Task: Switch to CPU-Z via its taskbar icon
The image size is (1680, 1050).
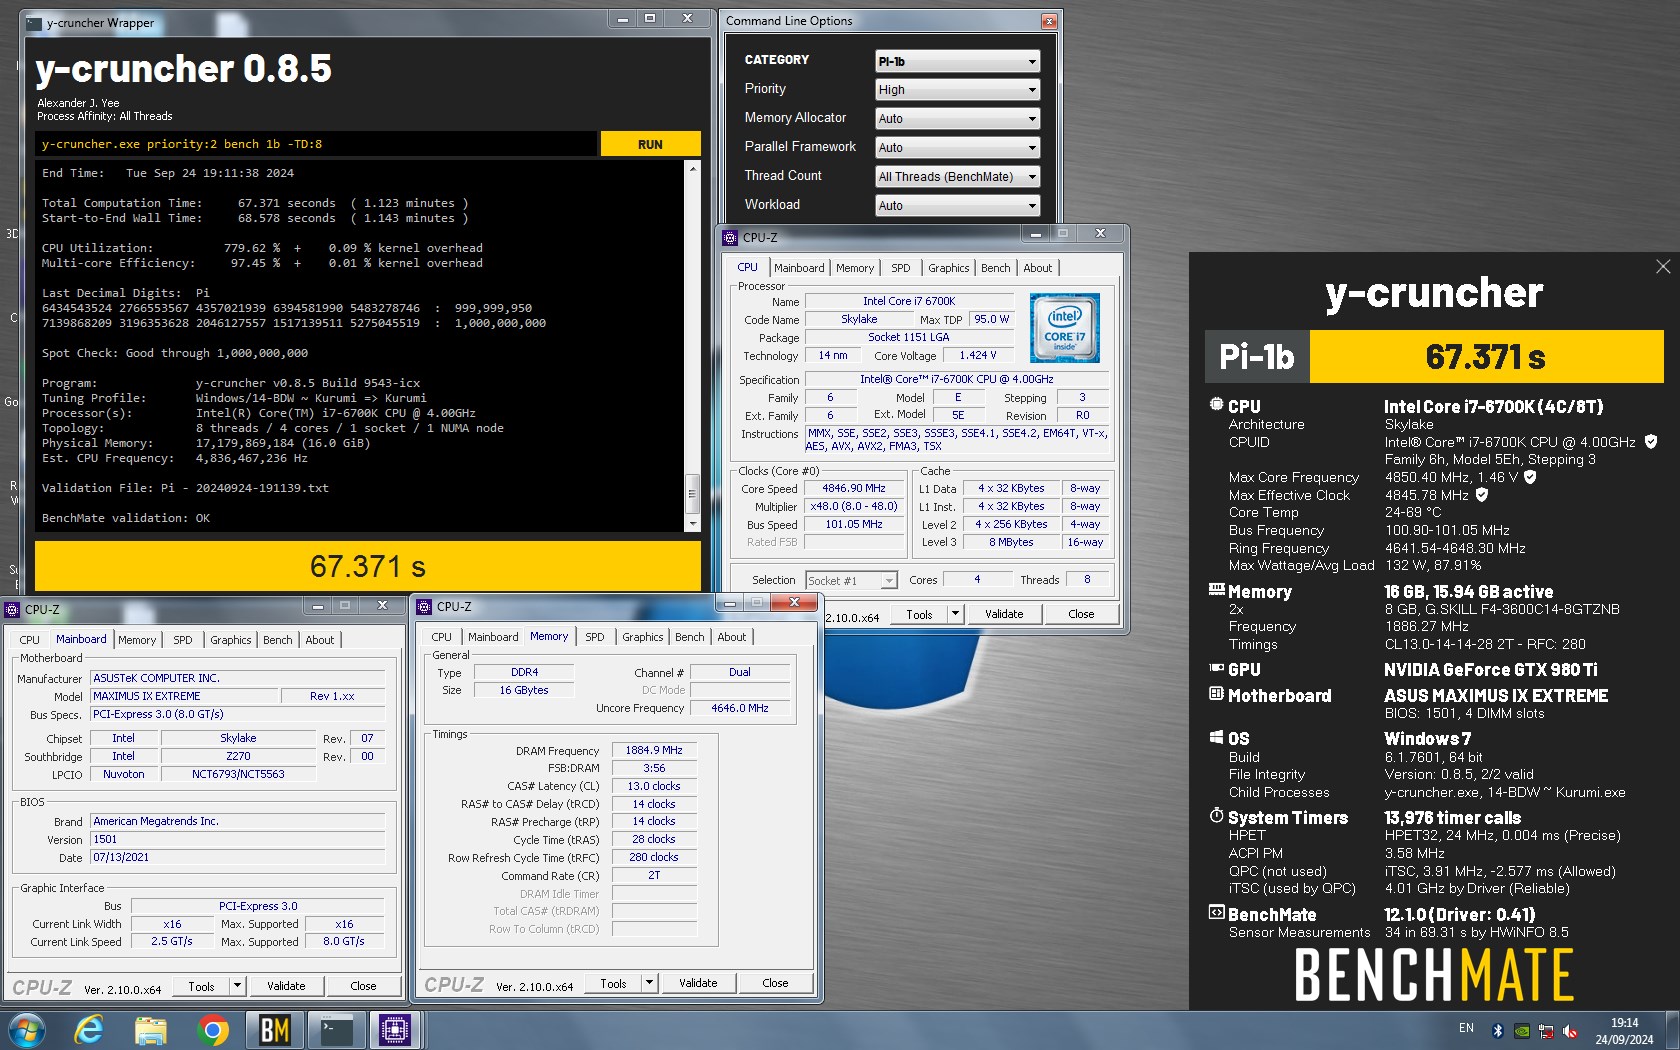Action: tap(395, 1030)
